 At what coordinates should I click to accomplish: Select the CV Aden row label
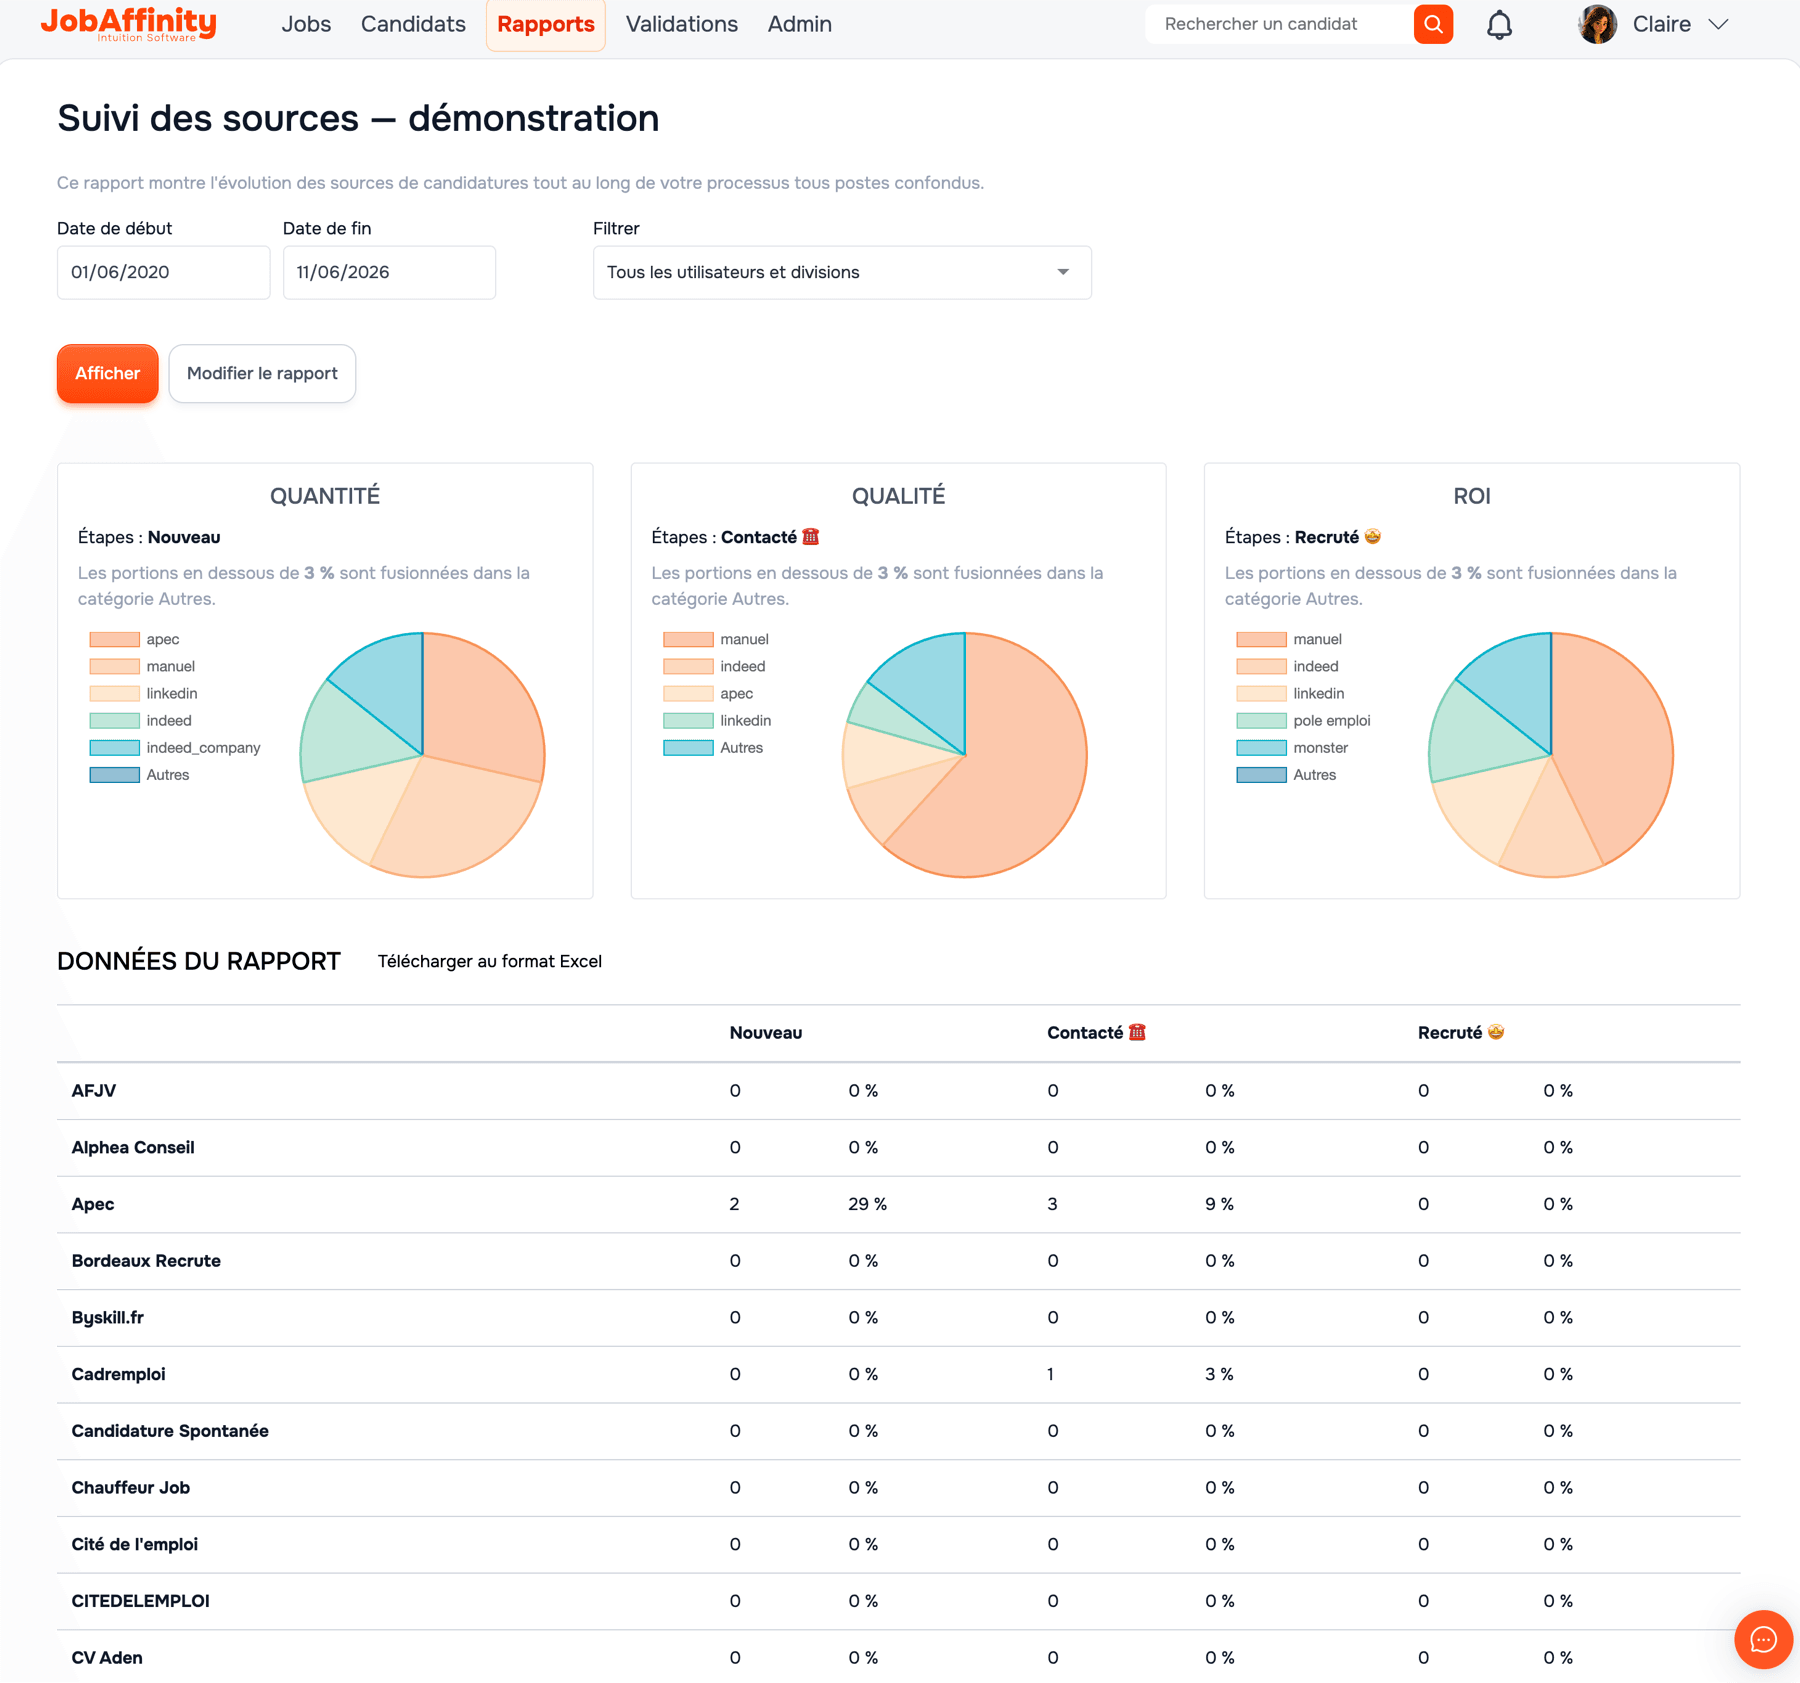tap(107, 1658)
